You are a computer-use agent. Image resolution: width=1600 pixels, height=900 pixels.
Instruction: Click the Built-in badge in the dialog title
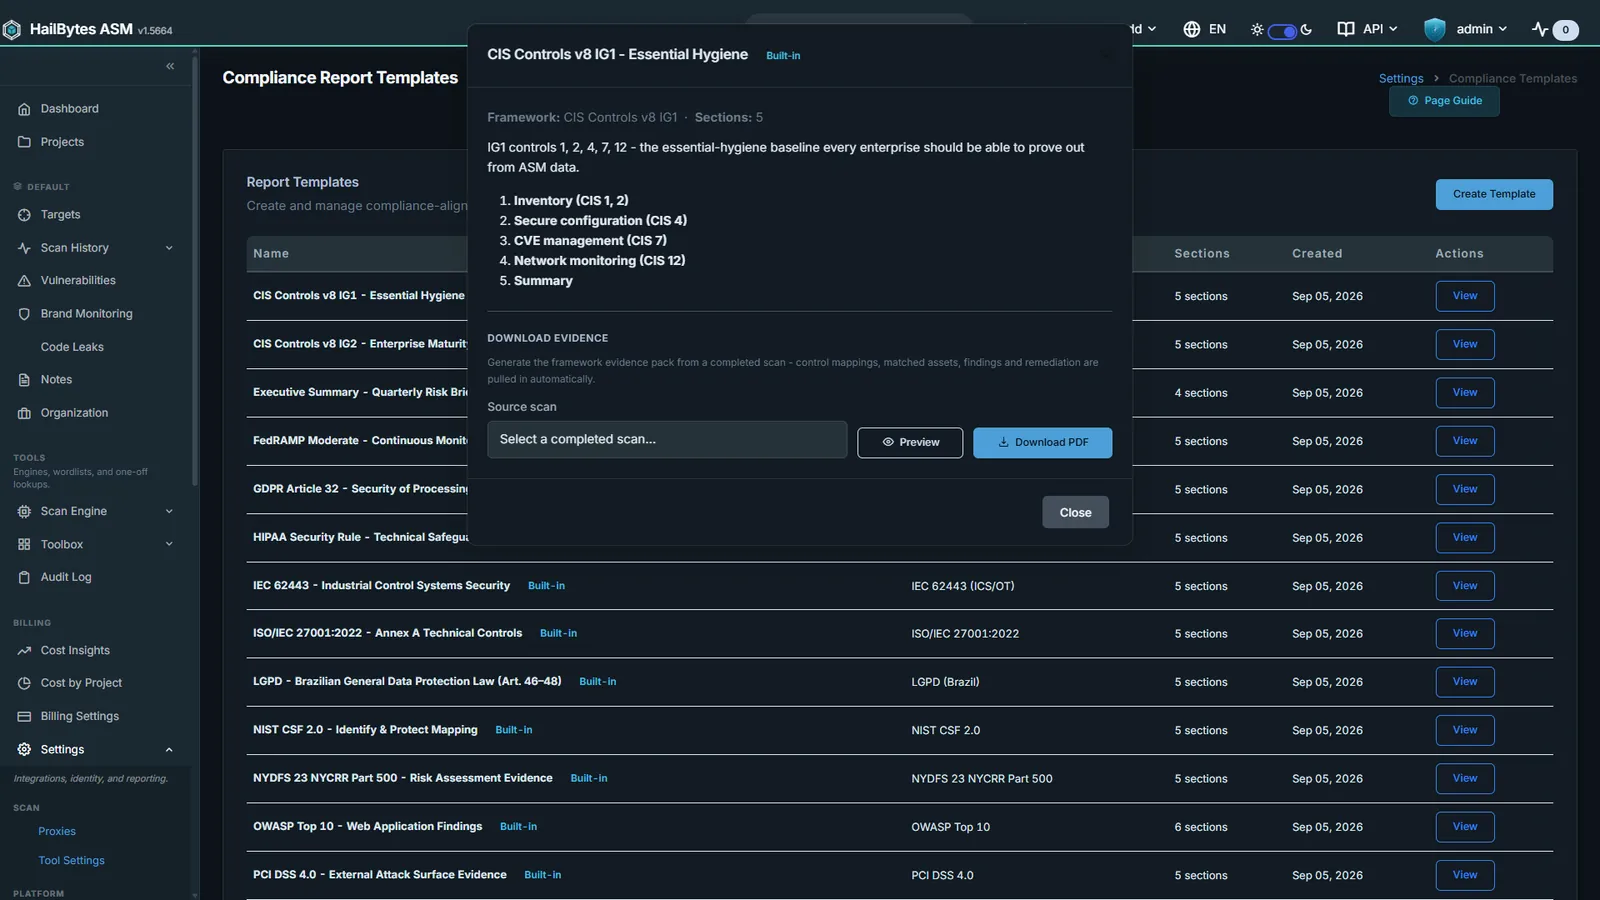tap(783, 56)
